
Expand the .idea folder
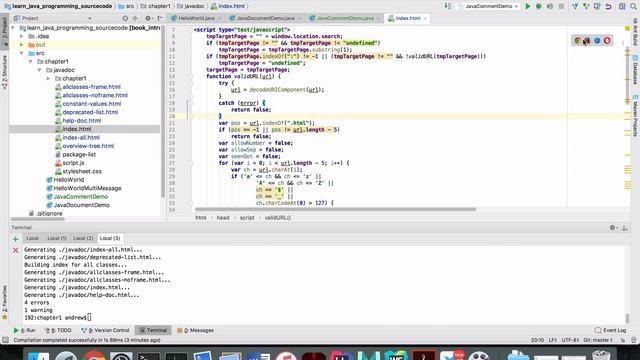[22, 36]
